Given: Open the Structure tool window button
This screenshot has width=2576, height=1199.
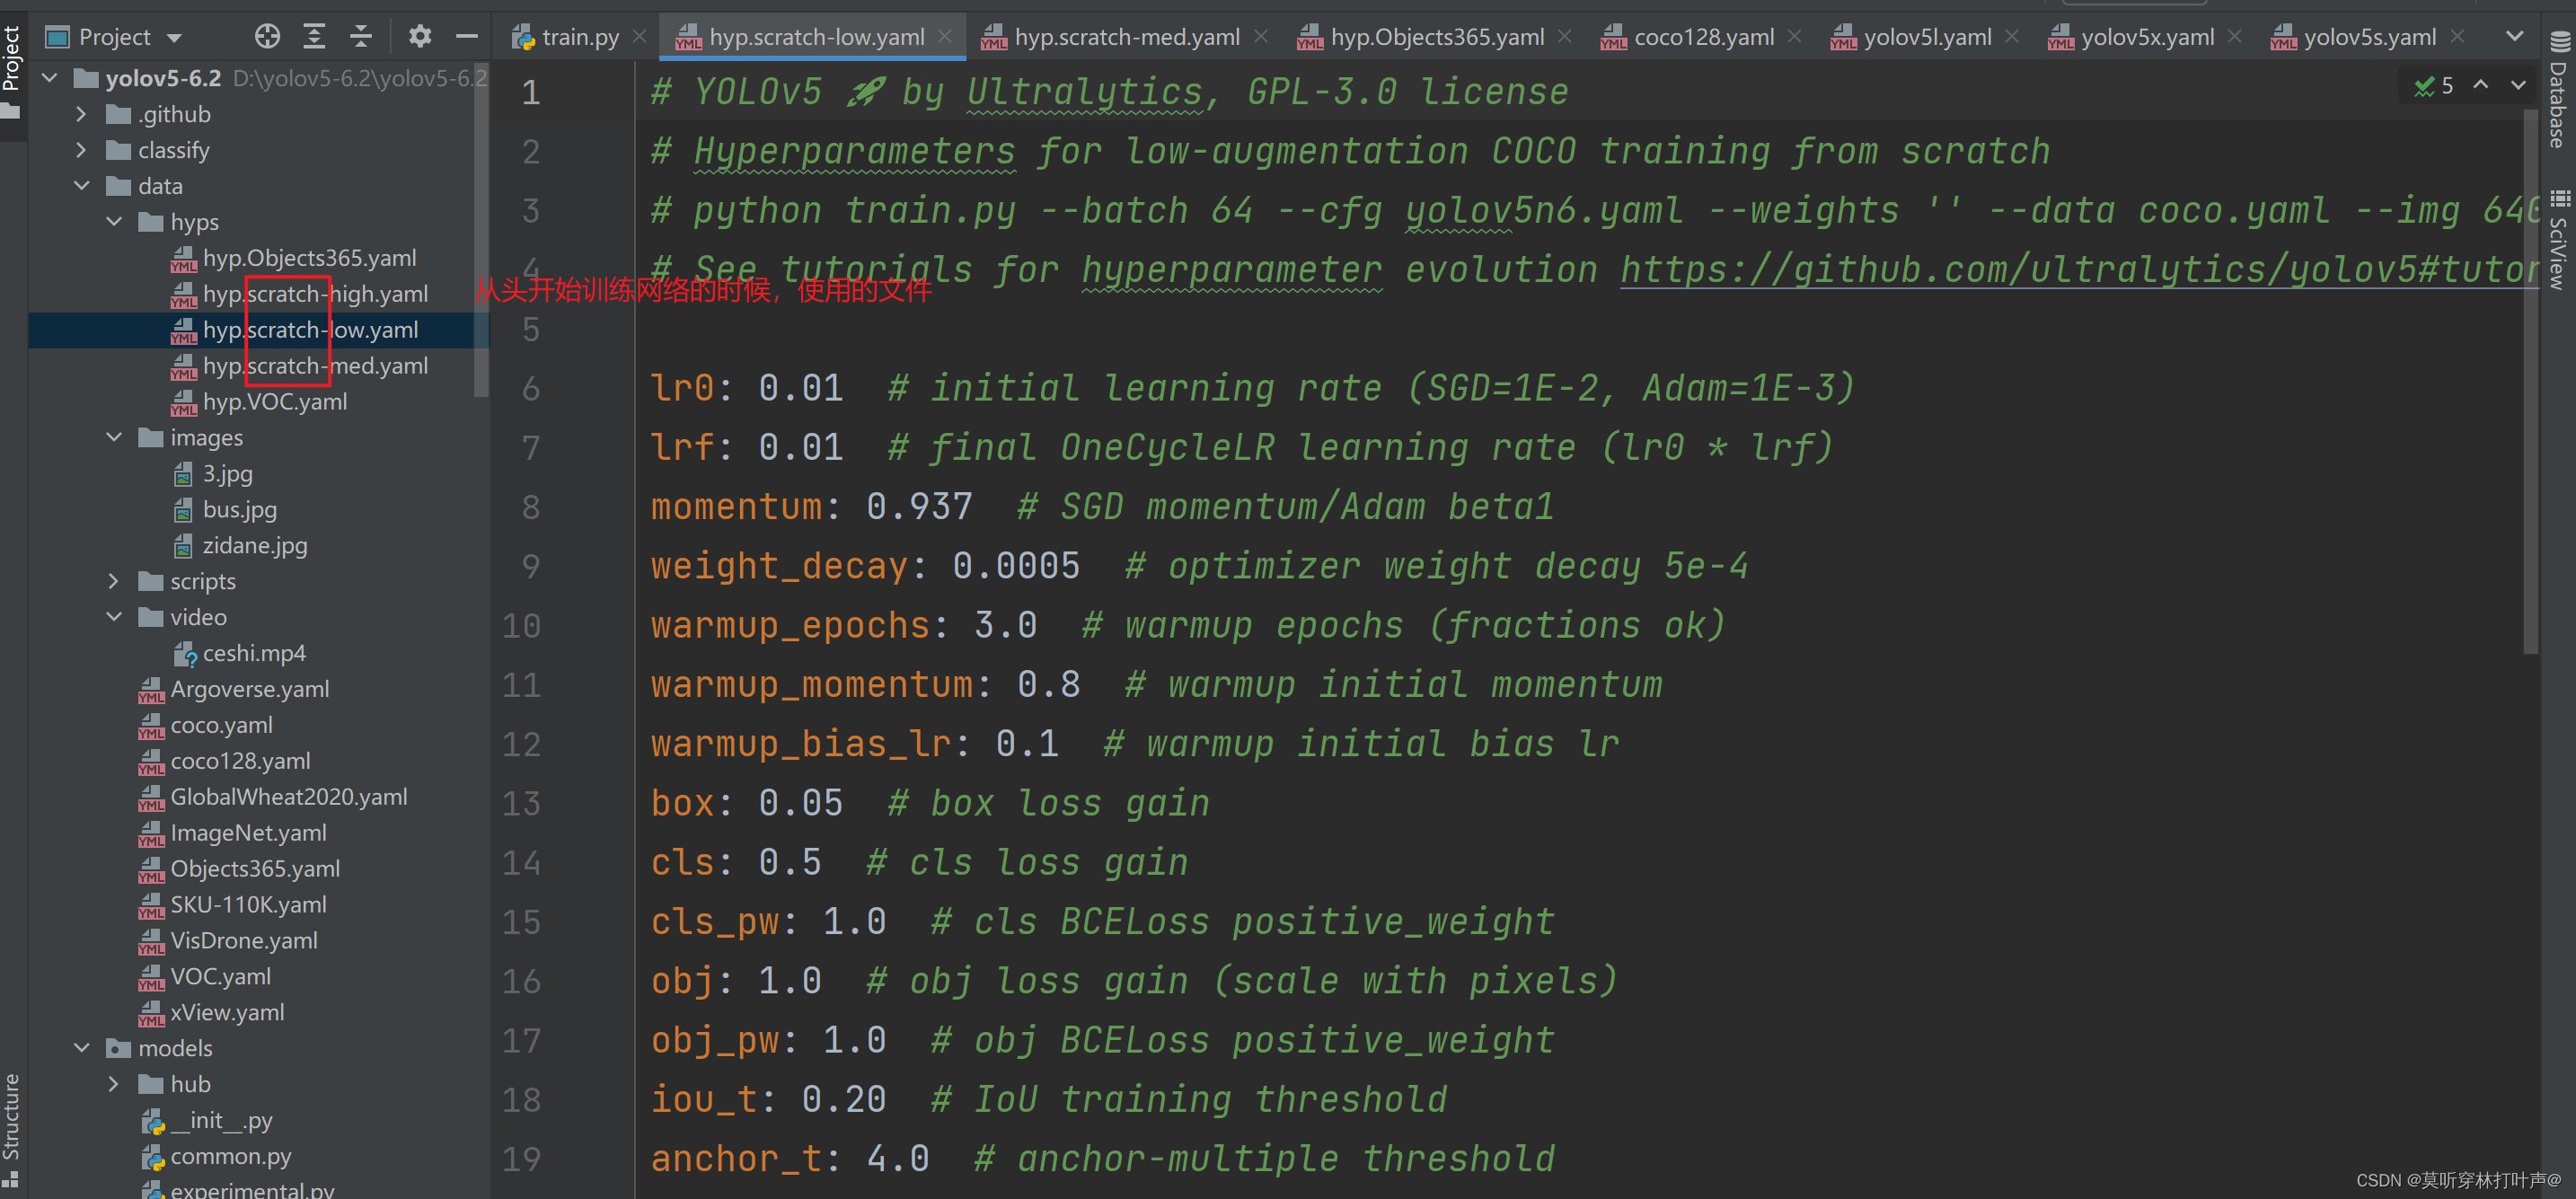Looking at the screenshot, I should coord(12,1130).
